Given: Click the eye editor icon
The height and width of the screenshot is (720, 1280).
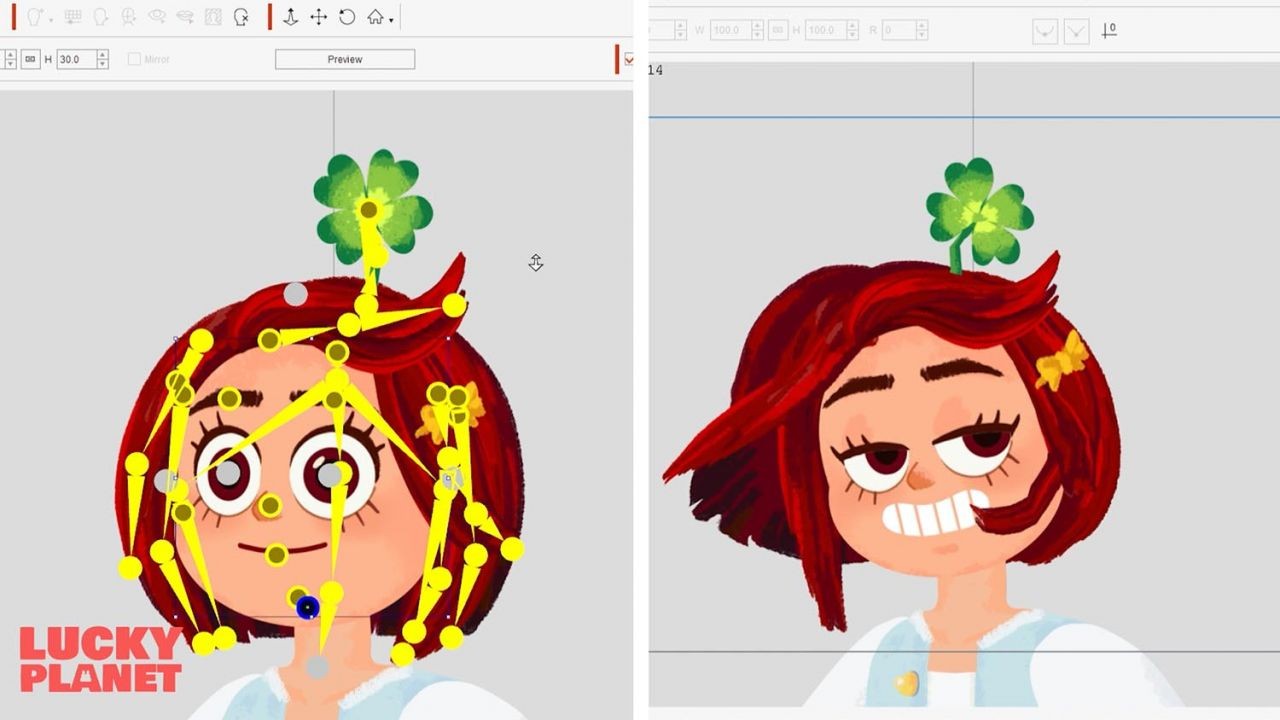Looking at the screenshot, I should (156, 17).
